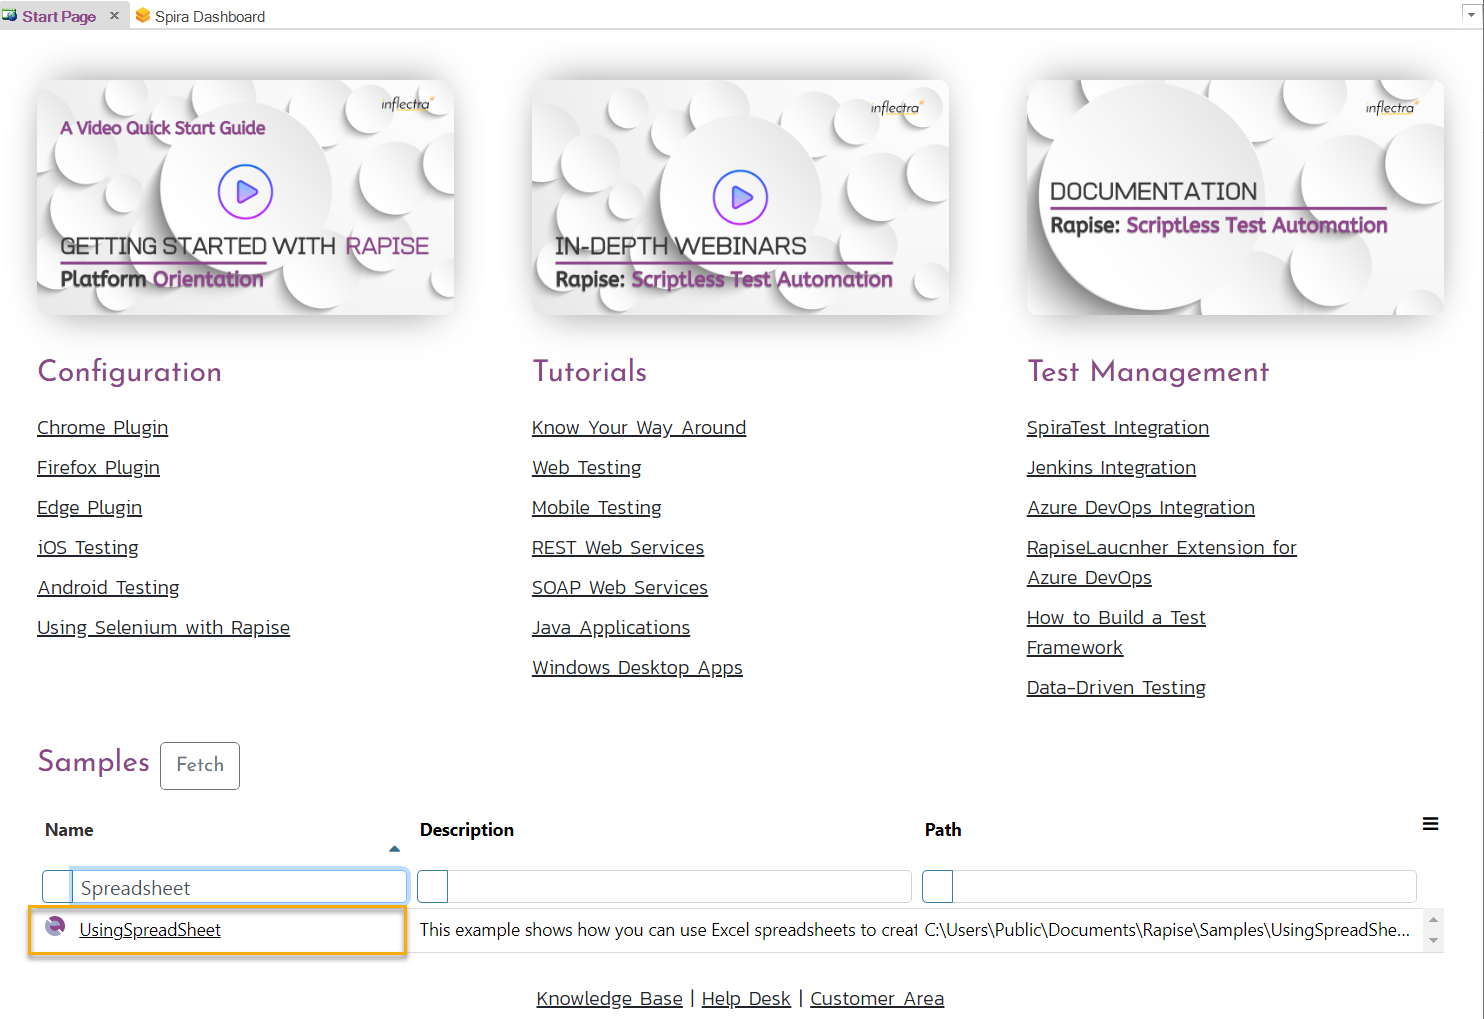Open the Chrome Plugin link
1484x1019 pixels.
tap(102, 428)
